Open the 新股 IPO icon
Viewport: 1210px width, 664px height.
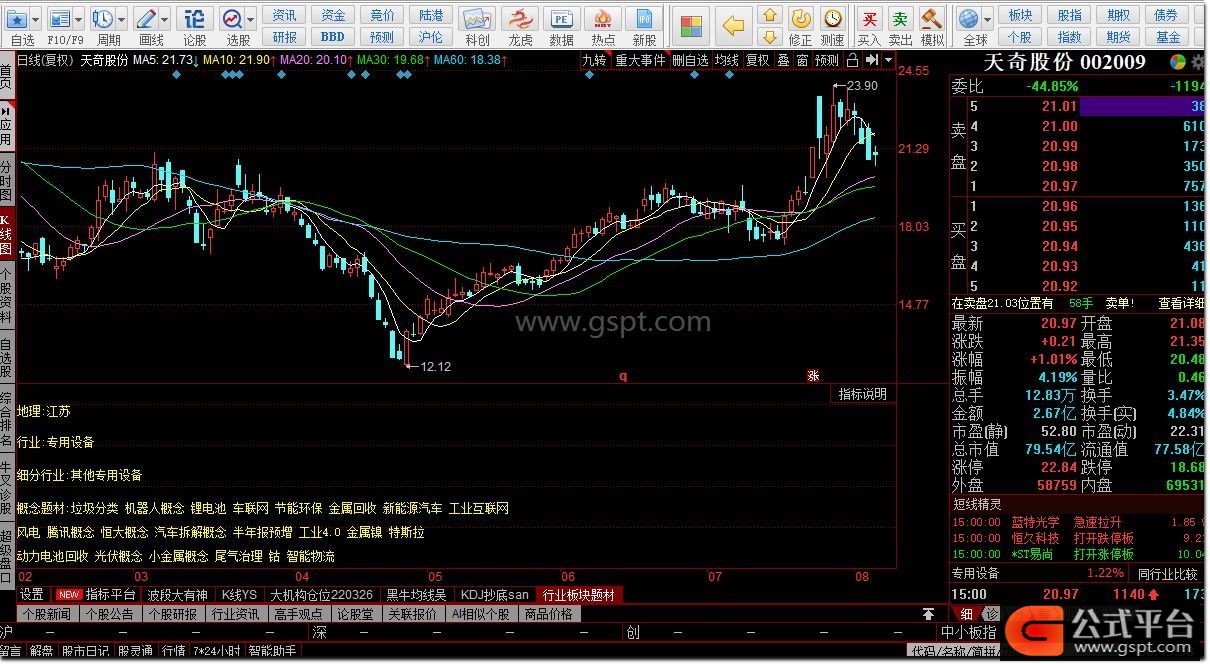(x=645, y=19)
